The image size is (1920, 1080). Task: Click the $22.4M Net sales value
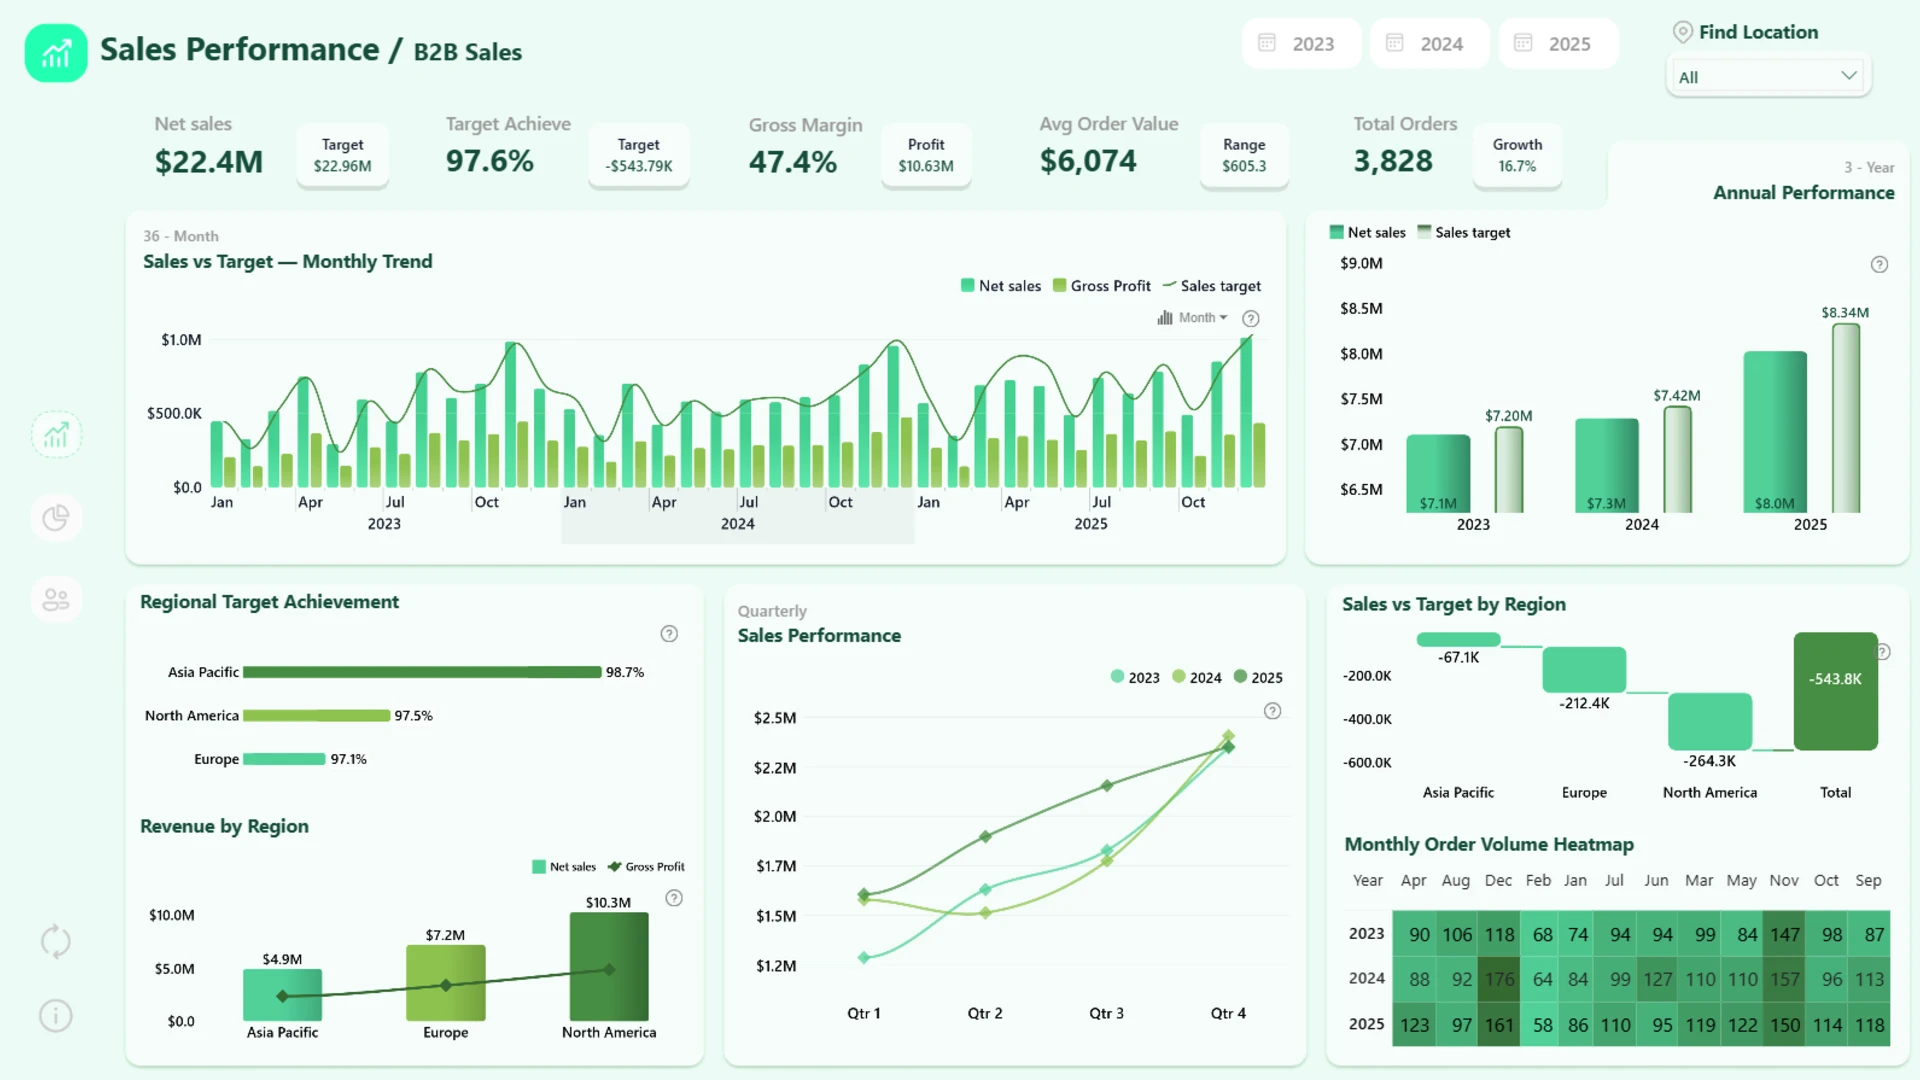(x=209, y=161)
